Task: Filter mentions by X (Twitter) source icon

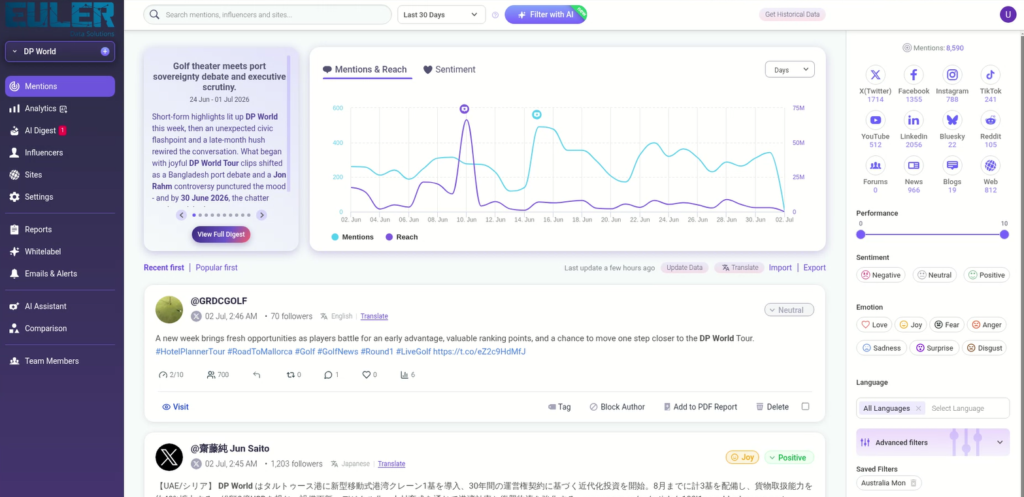Action: point(875,74)
